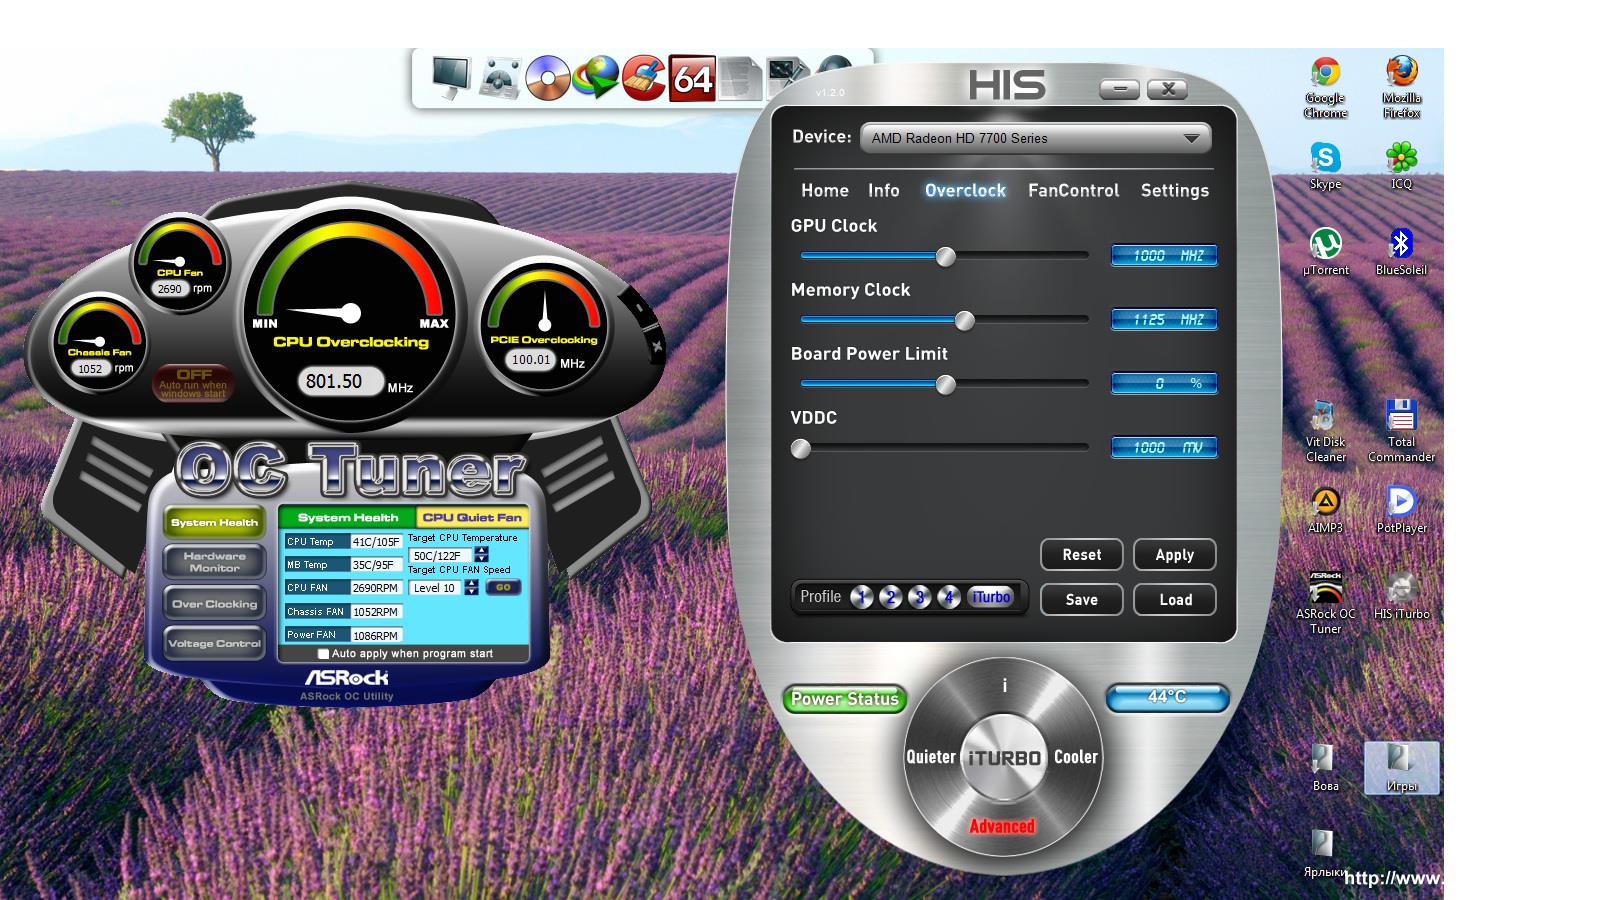Open the FanControl tab
1600x900 pixels.
pos(1073,190)
